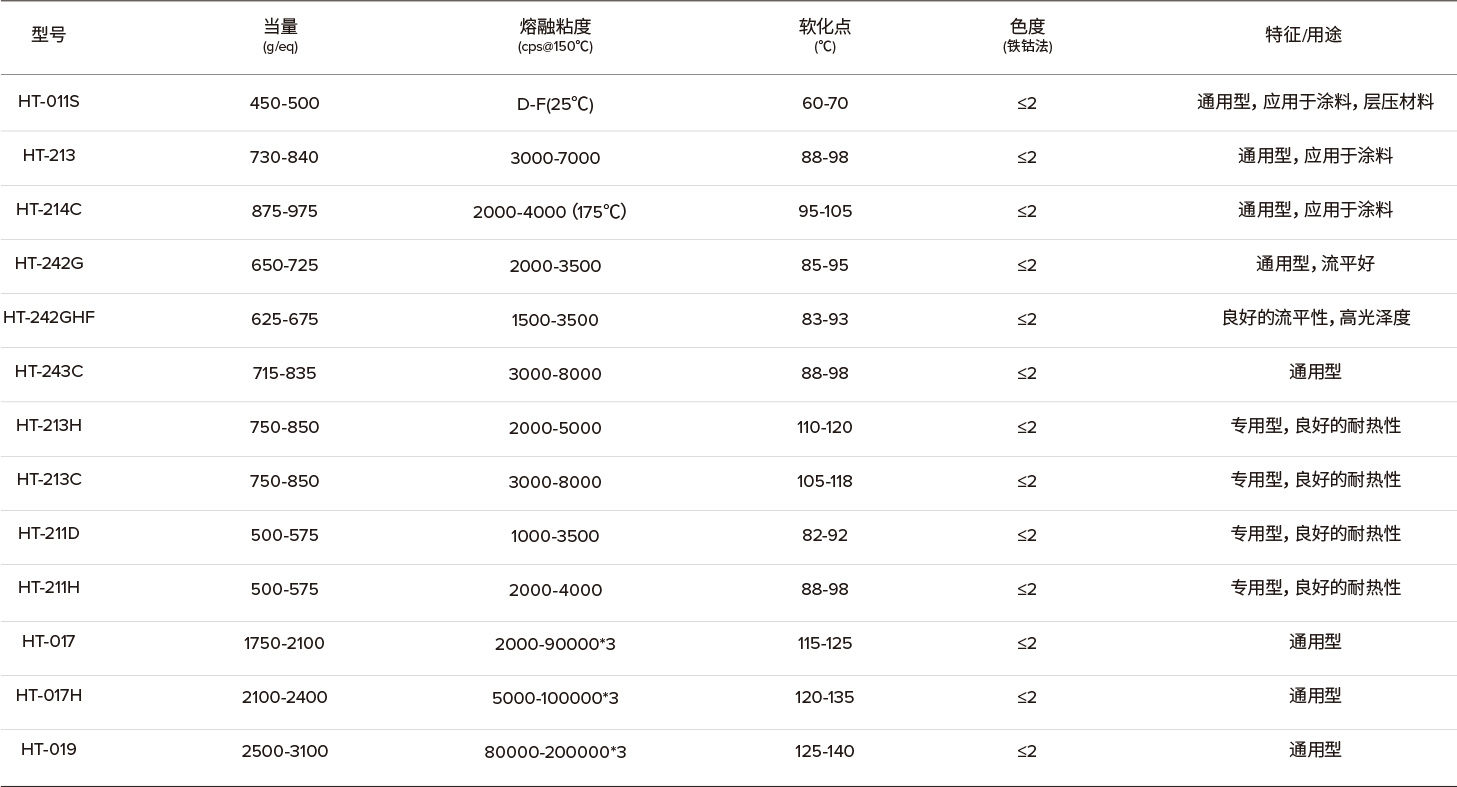Image resolution: width=1457 pixels, height=787 pixels.
Task: Click softening point 105-118
Action: [x=825, y=482]
